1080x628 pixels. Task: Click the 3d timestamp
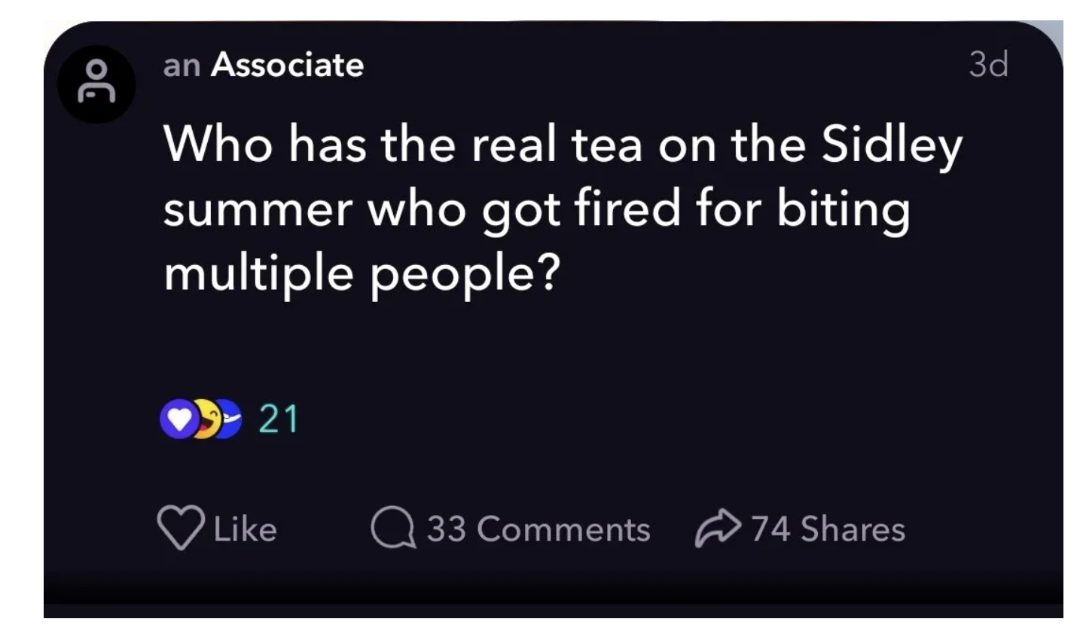coord(988,66)
